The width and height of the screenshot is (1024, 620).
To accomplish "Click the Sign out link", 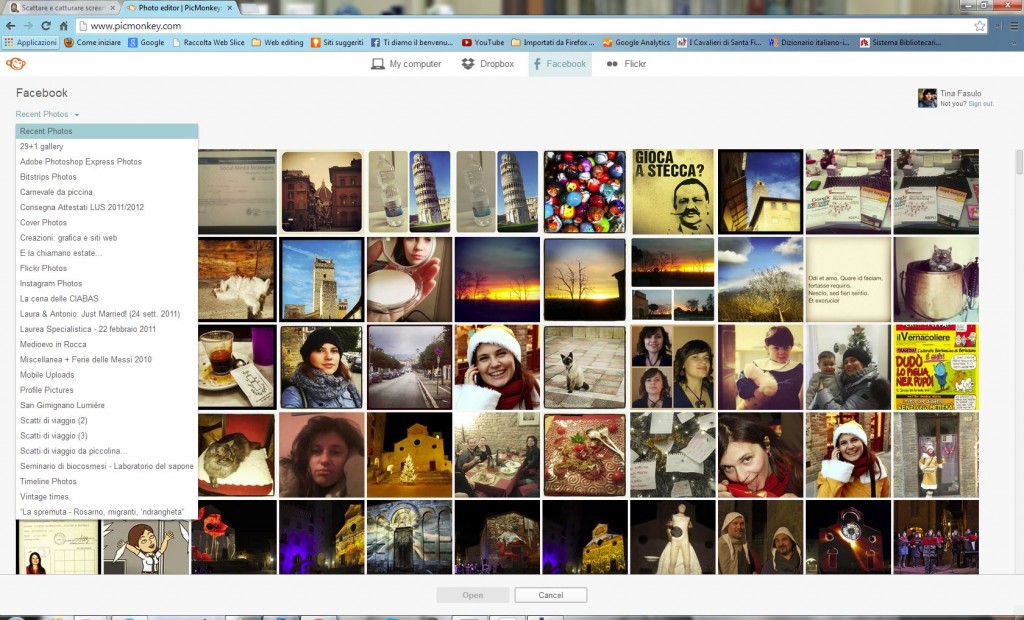I will [x=981, y=104].
